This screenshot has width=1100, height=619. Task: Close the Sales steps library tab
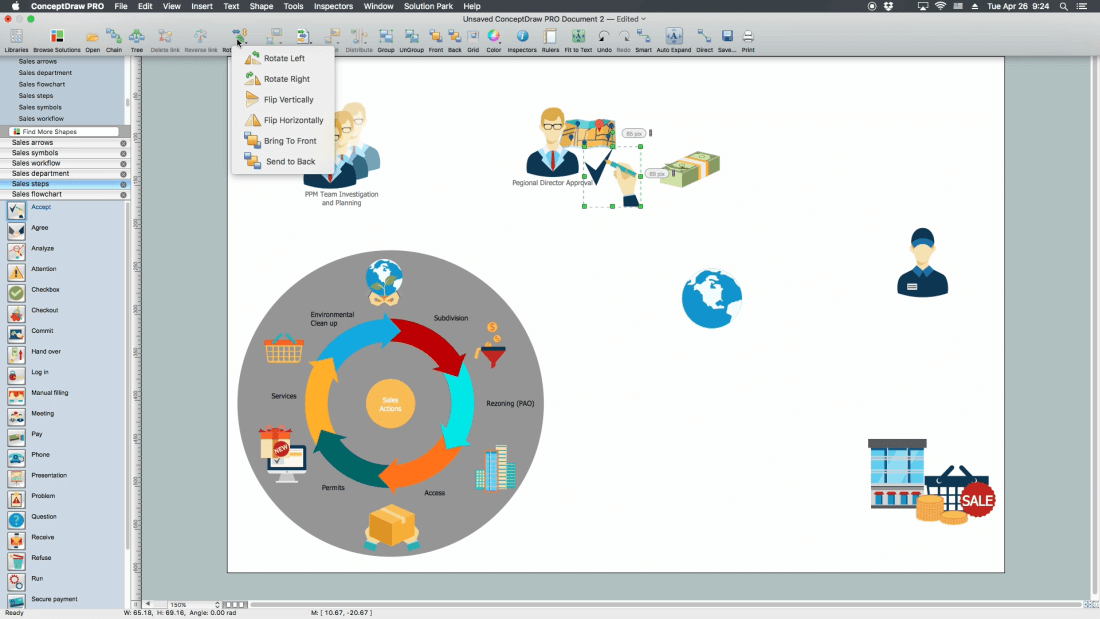tap(123, 184)
